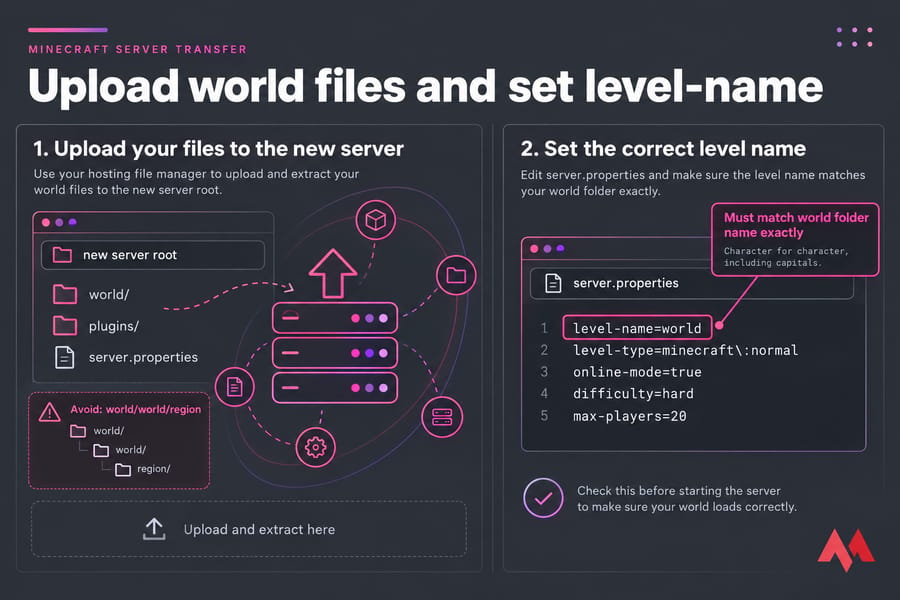
Task: Click the region/ folder icon in warning
Action: (123, 470)
